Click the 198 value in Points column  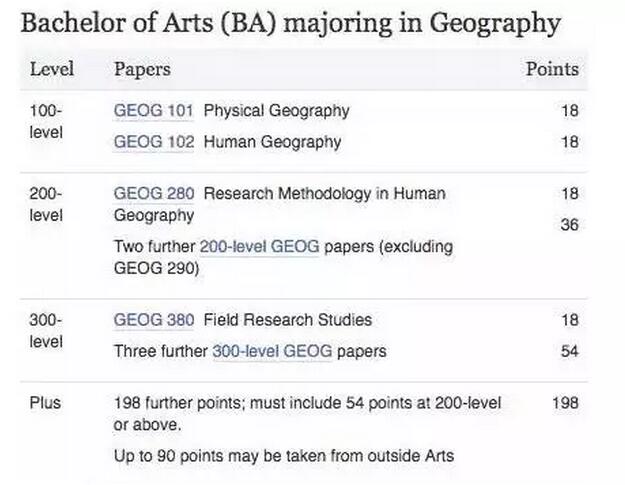(x=565, y=403)
